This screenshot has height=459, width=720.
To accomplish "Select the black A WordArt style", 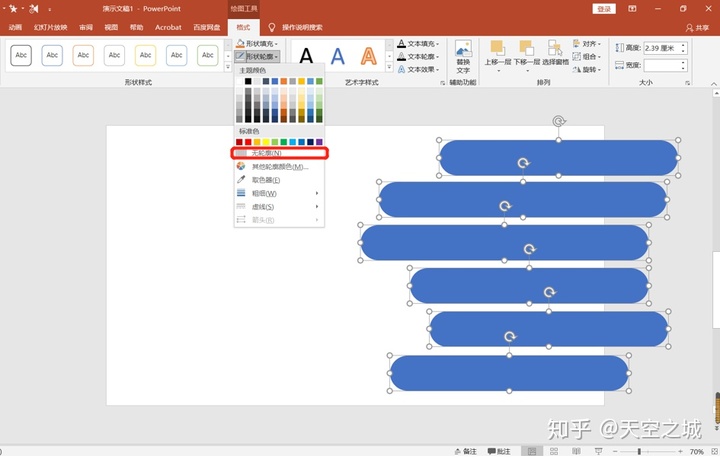I will coord(306,56).
